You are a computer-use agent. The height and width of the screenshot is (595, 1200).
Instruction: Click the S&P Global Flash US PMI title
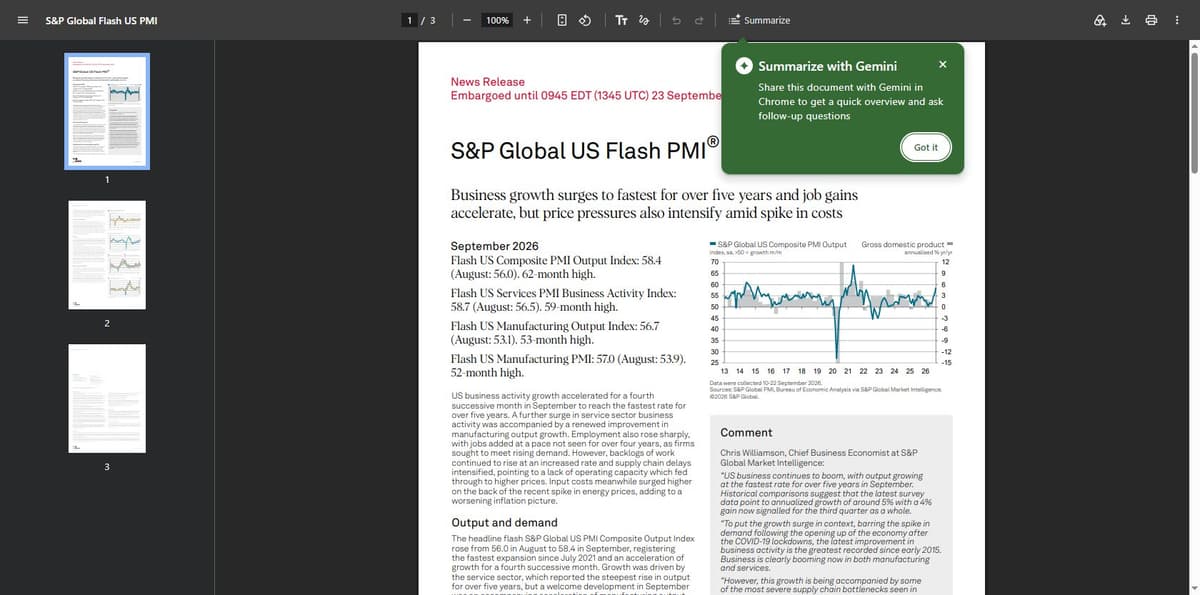click(x=101, y=20)
